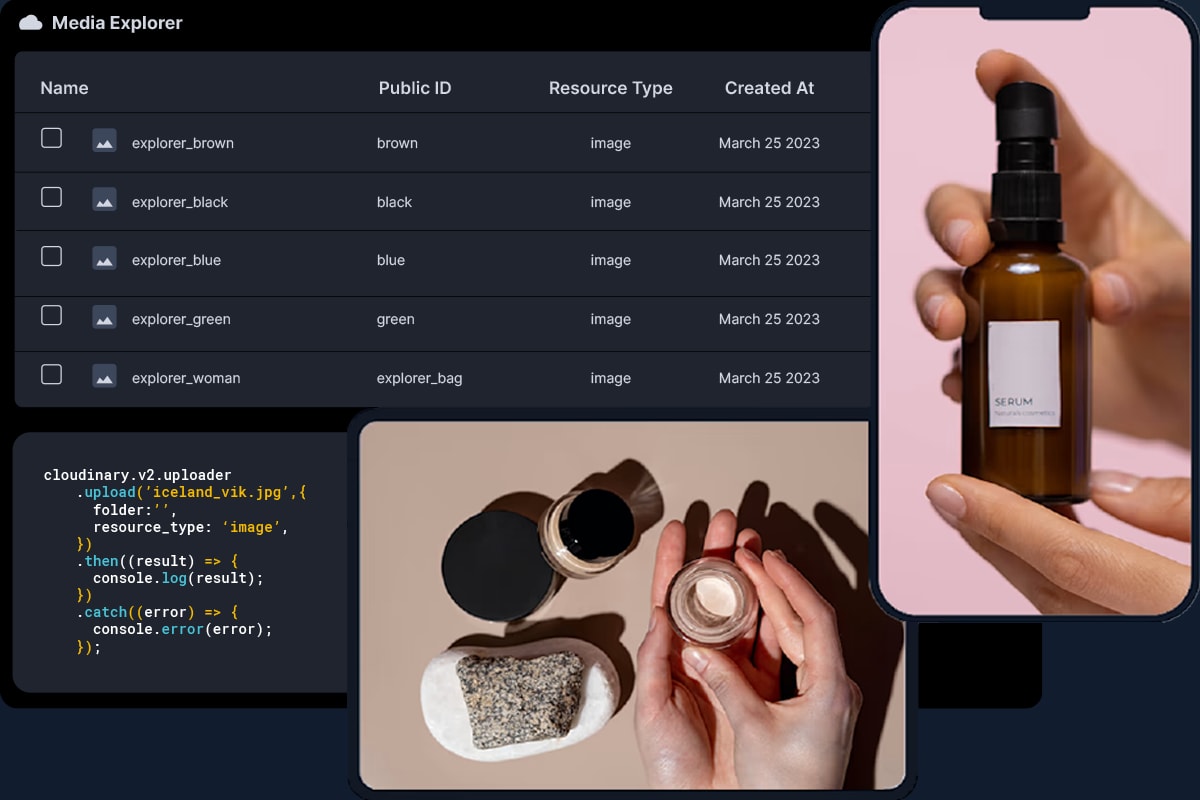
Task: Click the image icon beside explorer_green
Action: (x=104, y=318)
